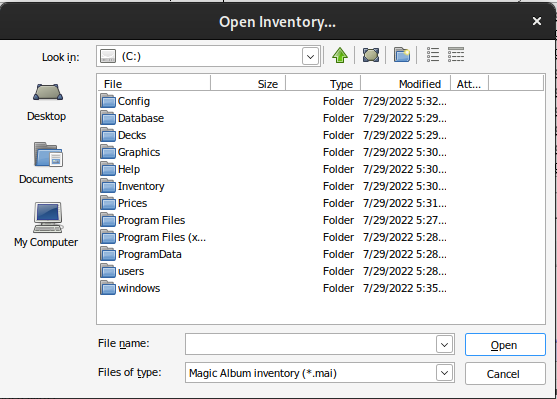
Task: Click the Help folder icon
Action: point(108,169)
